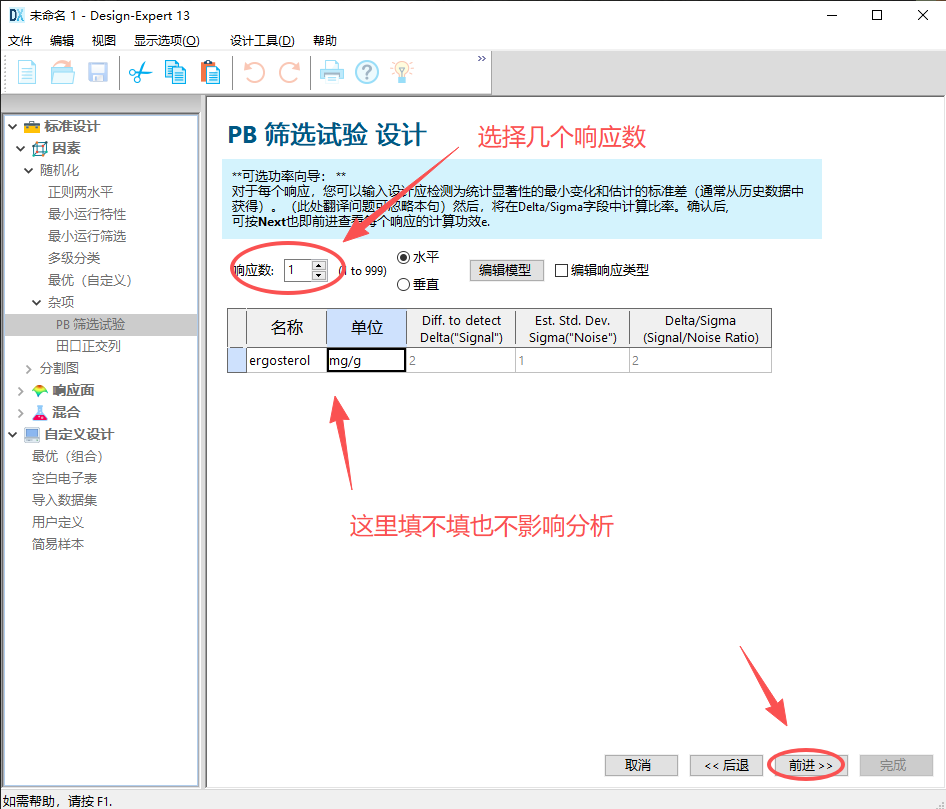This screenshot has height=809, width=946.
Task: Cut using the scissors icon
Action: [x=139, y=71]
